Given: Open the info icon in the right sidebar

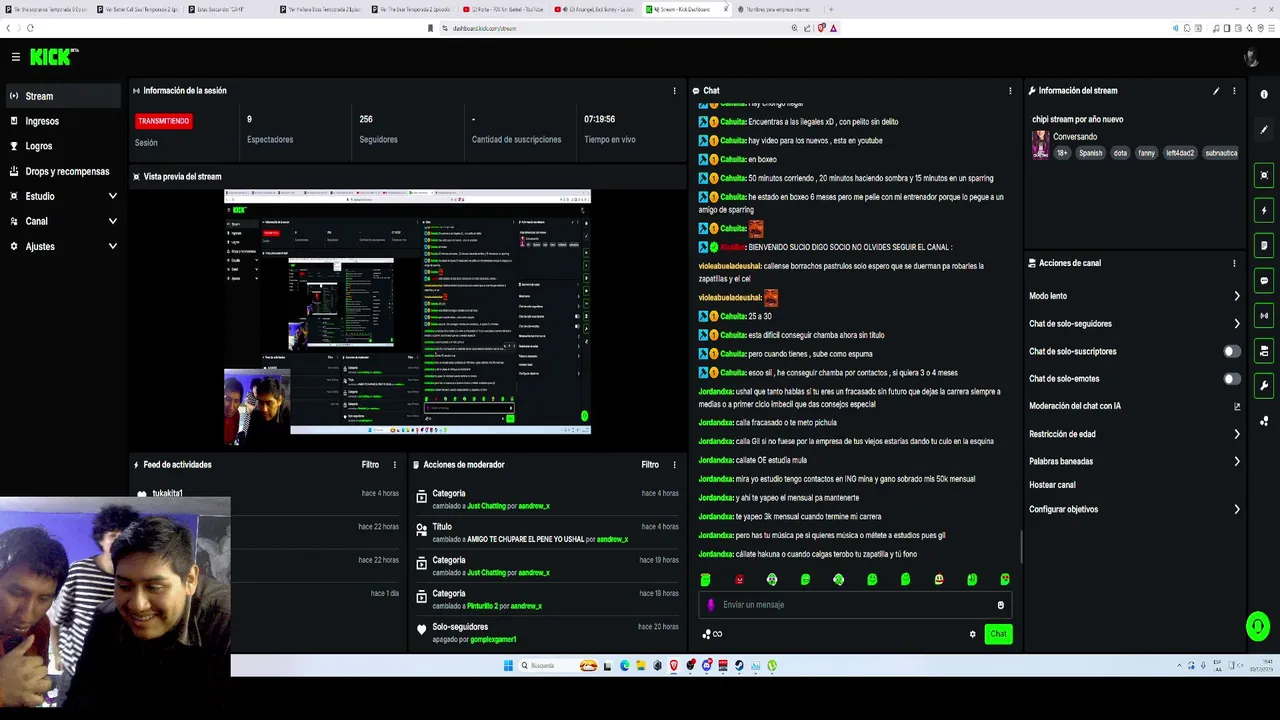Looking at the screenshot, I should [1264, 94].
